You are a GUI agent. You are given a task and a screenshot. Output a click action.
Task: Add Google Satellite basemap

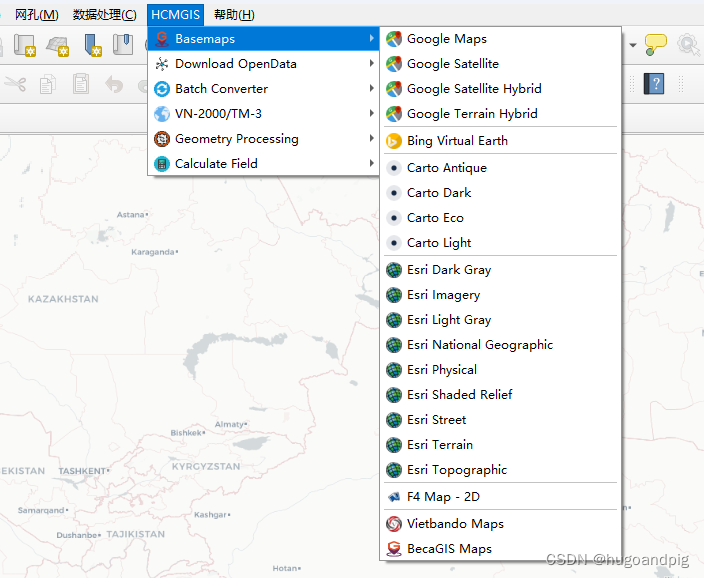(x=500, y=64)
